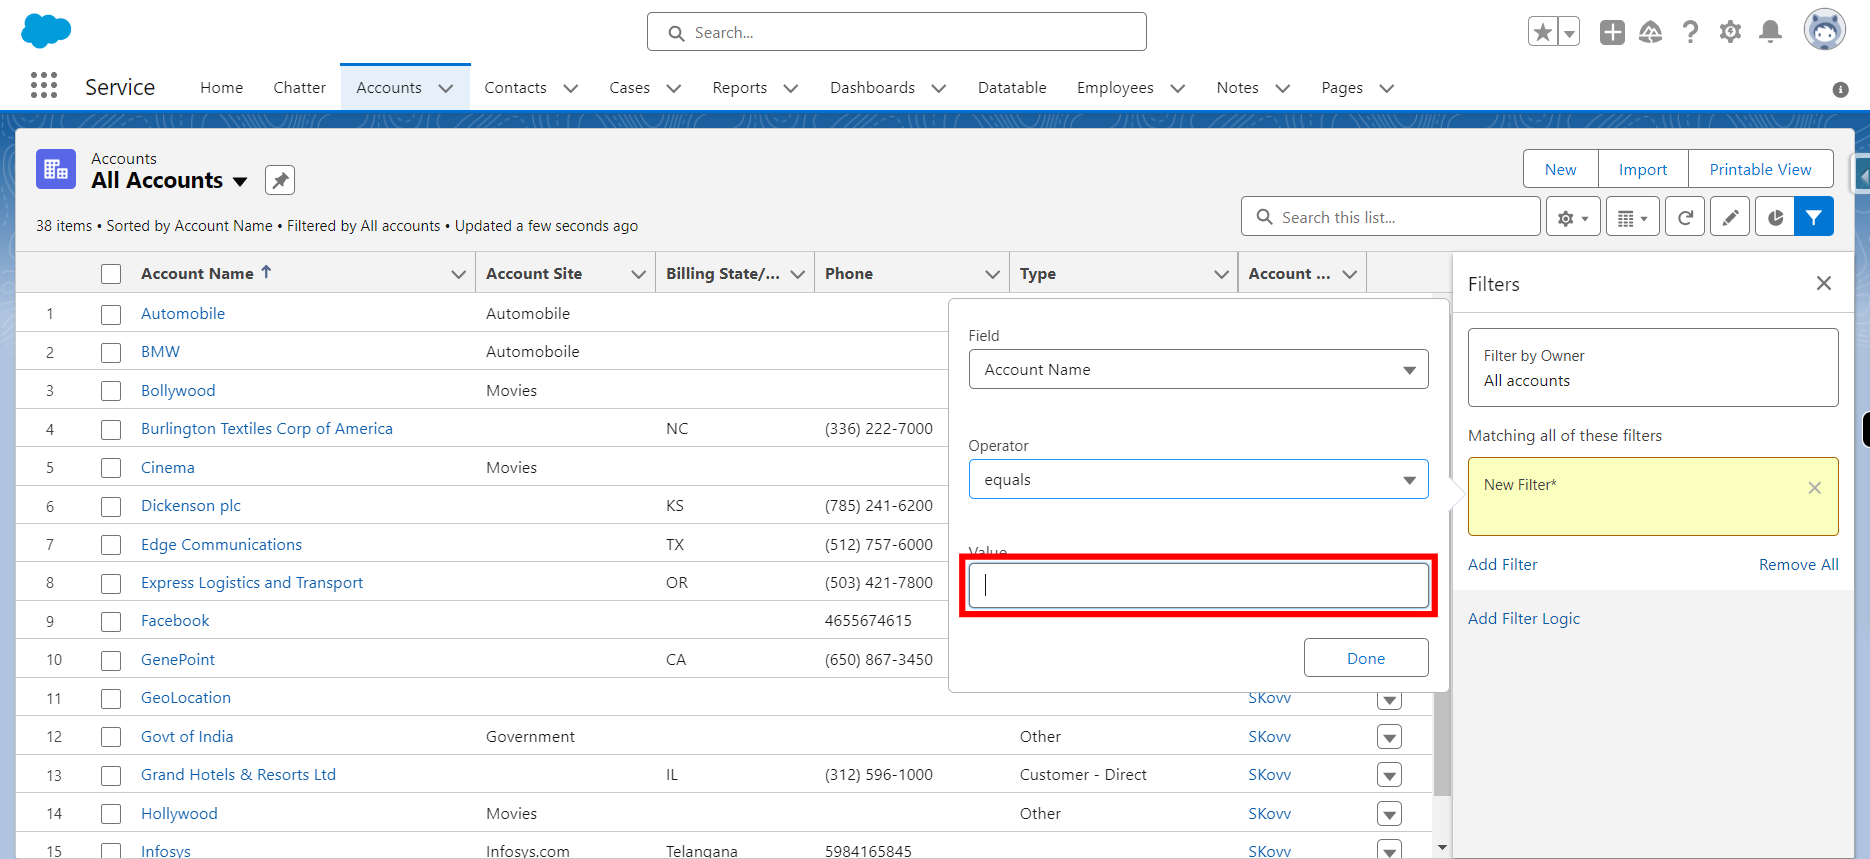Click the Remove All link
Image resolution: width=1870 pixels, height=859 pixels.
[1798, 564]
